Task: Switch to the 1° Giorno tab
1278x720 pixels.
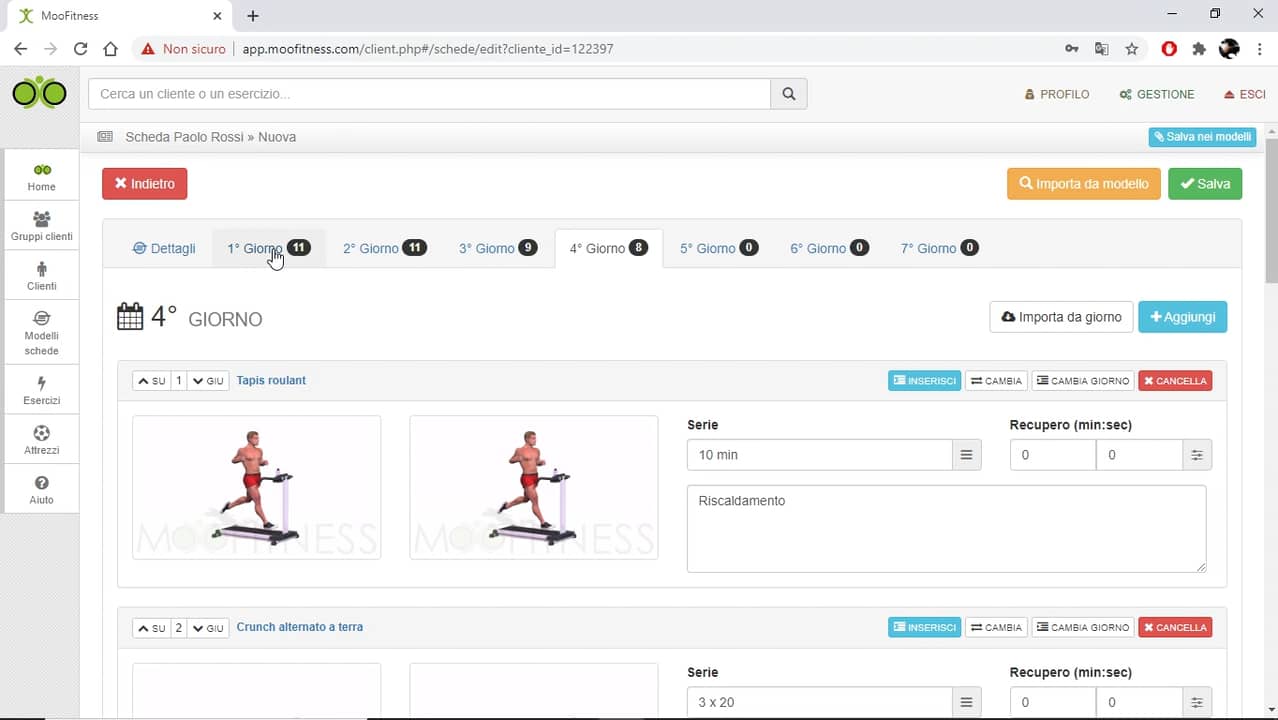Action: [x=269, y=248]
